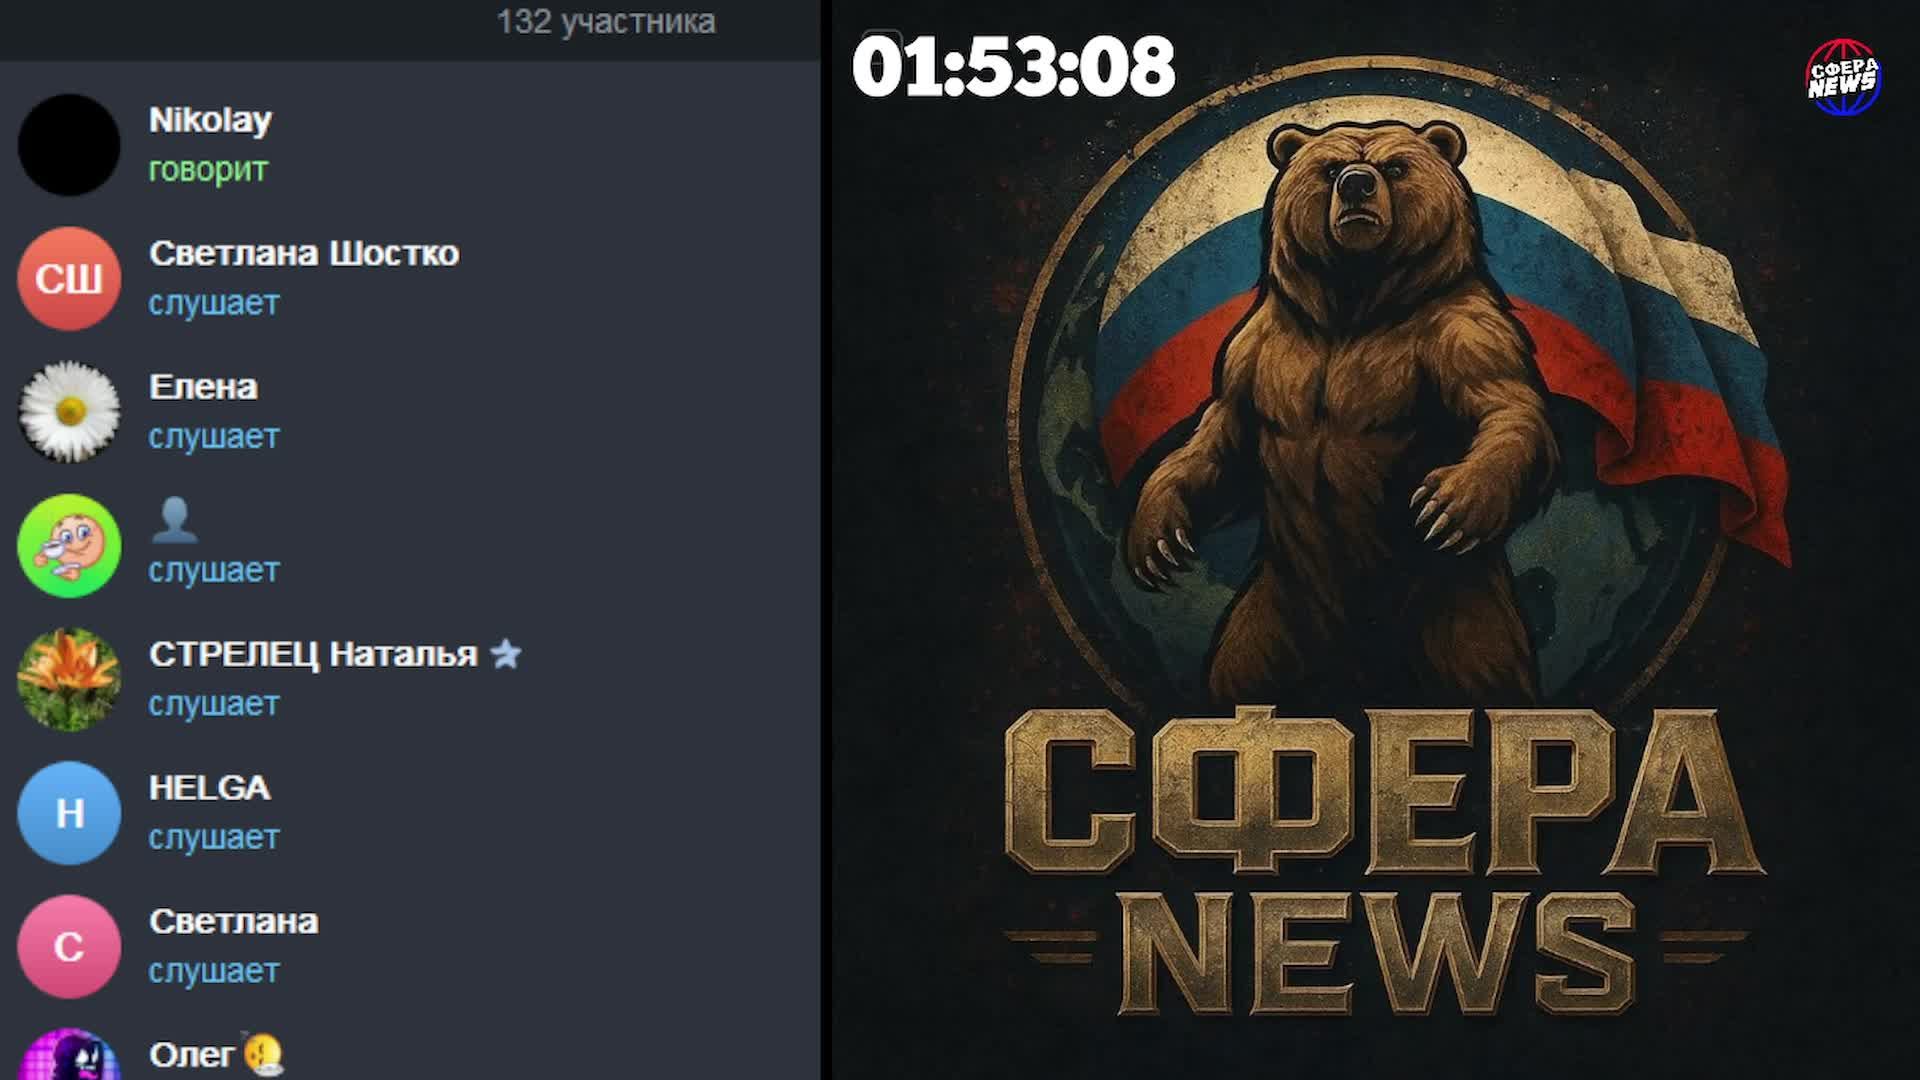Click the green cartoon baby avatar
Screen dimensions: 1920x1080
point(69,546)
